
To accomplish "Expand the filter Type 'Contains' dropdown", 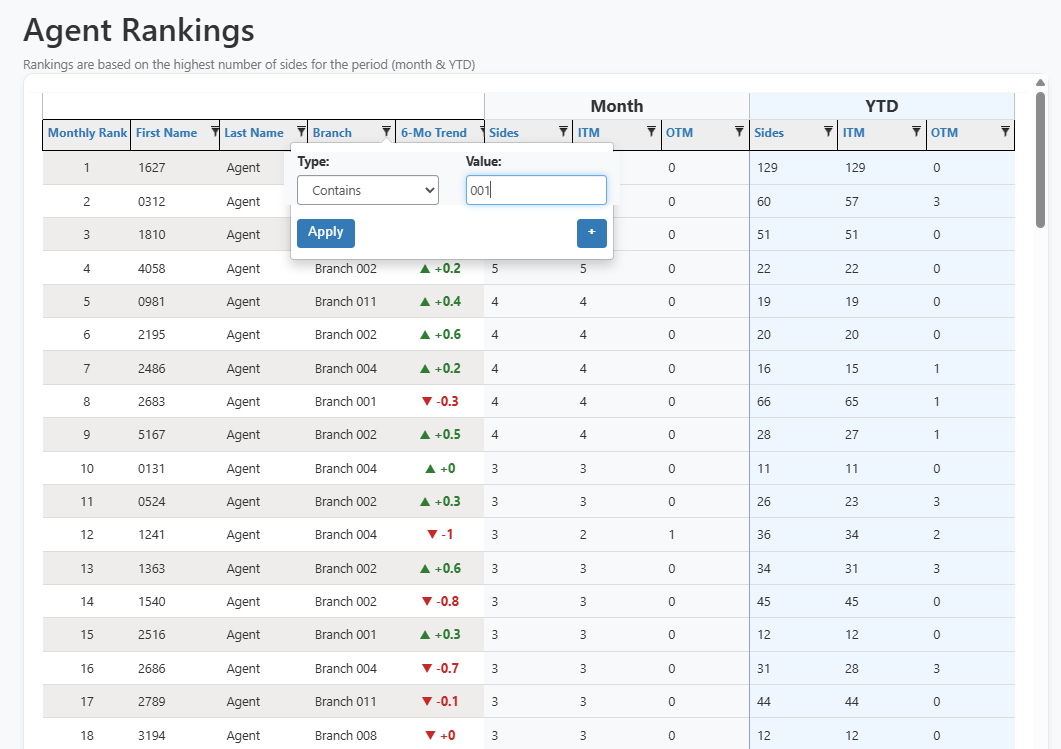I will pos(367,190).
